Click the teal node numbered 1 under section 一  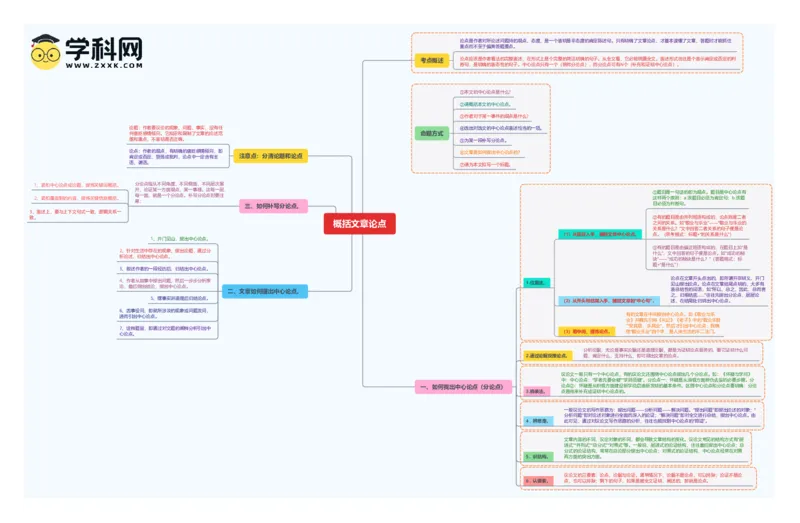click(x=536, y=283)
